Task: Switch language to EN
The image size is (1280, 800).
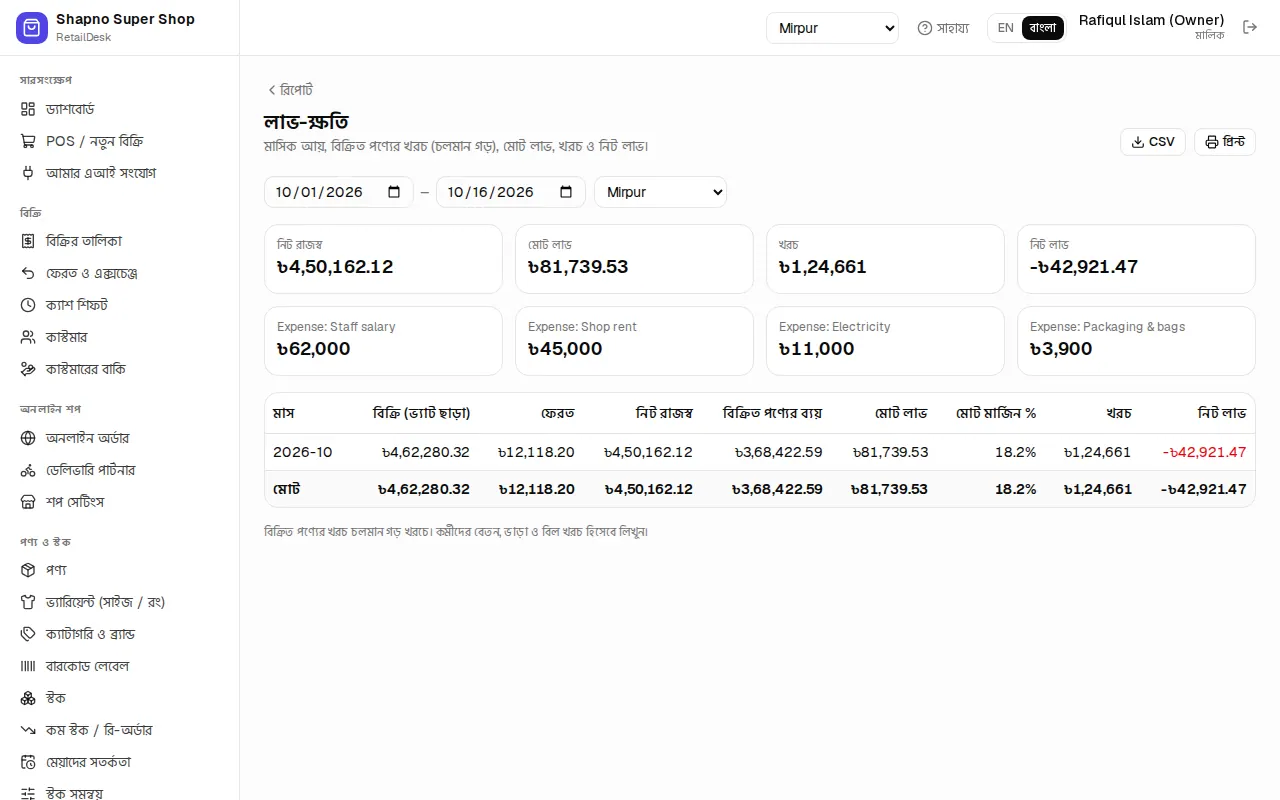Action: click(x=1006, y=28)
